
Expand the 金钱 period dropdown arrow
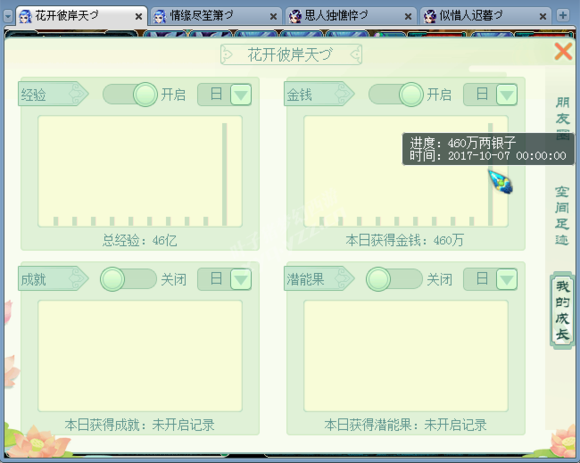coord(506,95)
